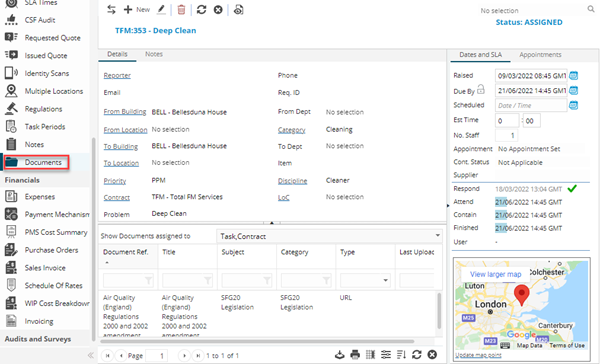Click the search magnifier icon top right
The width and height of the screenshot is (600, 364).
(591, 9)
